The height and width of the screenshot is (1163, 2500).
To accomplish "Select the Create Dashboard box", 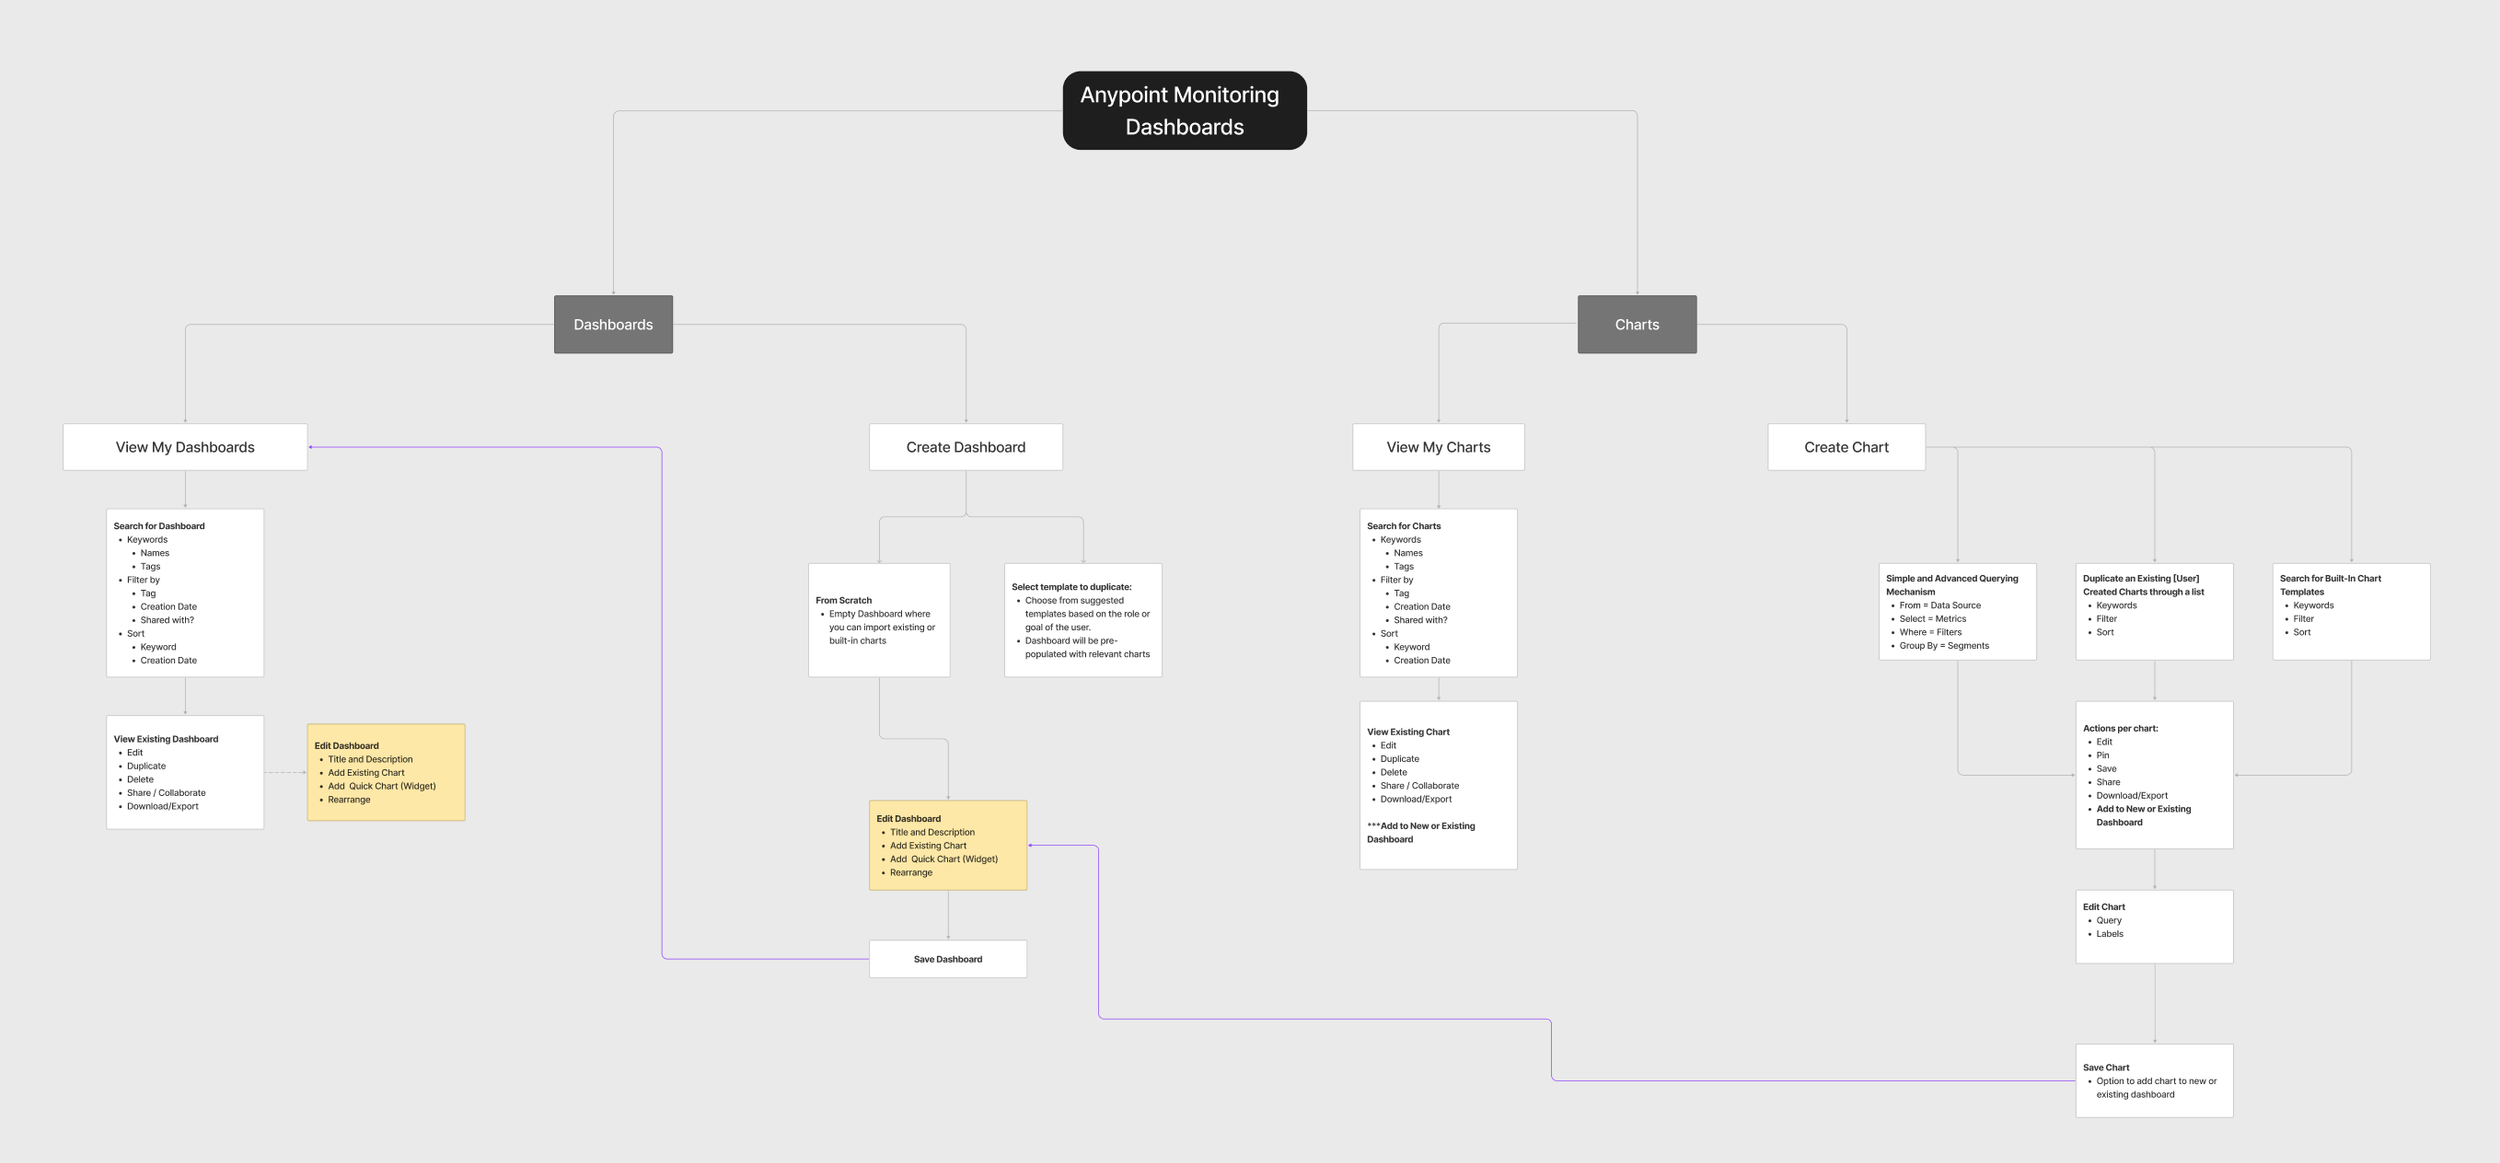I will pyautogui.click(x=965, y=447).
